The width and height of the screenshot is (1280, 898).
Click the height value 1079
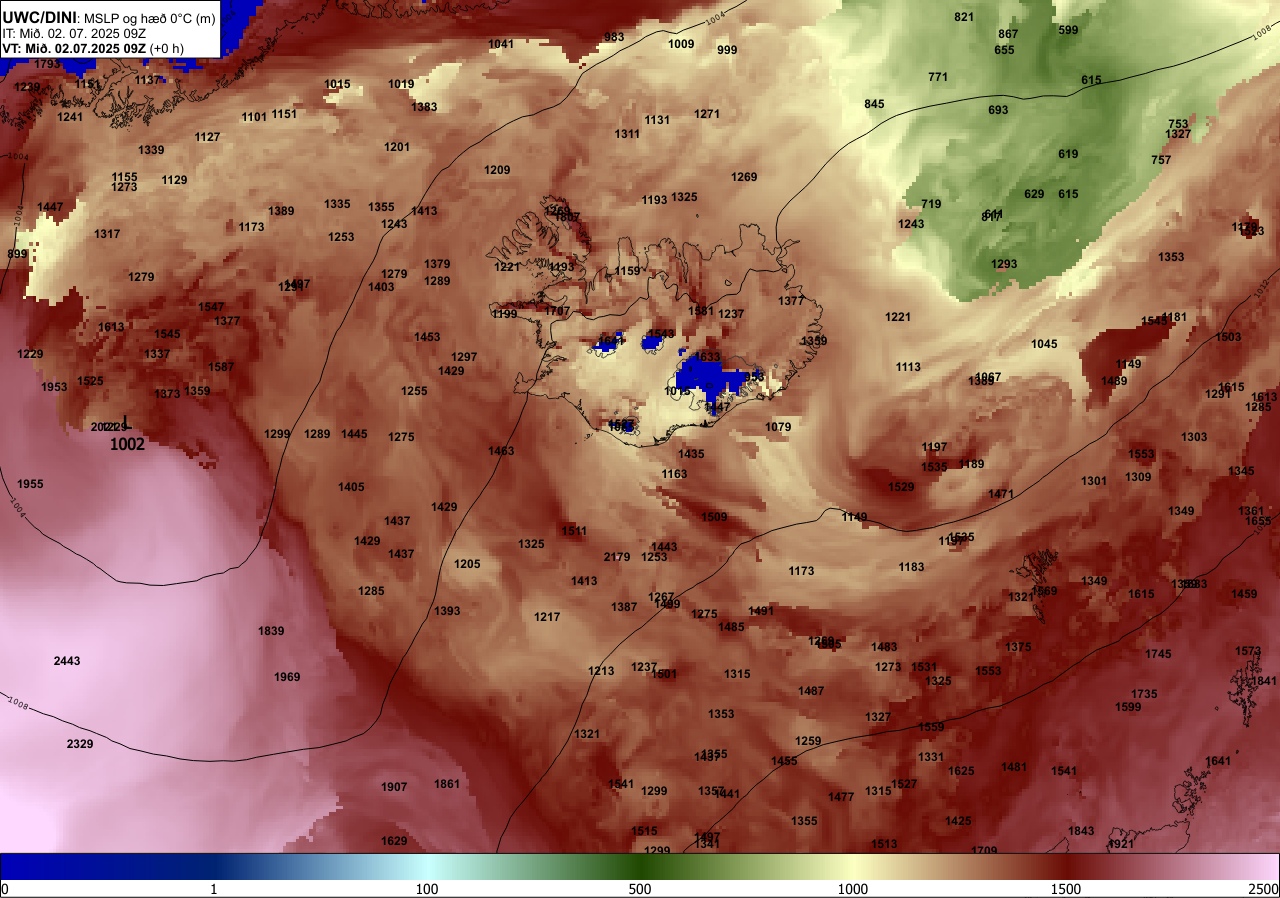pos(778,427)
